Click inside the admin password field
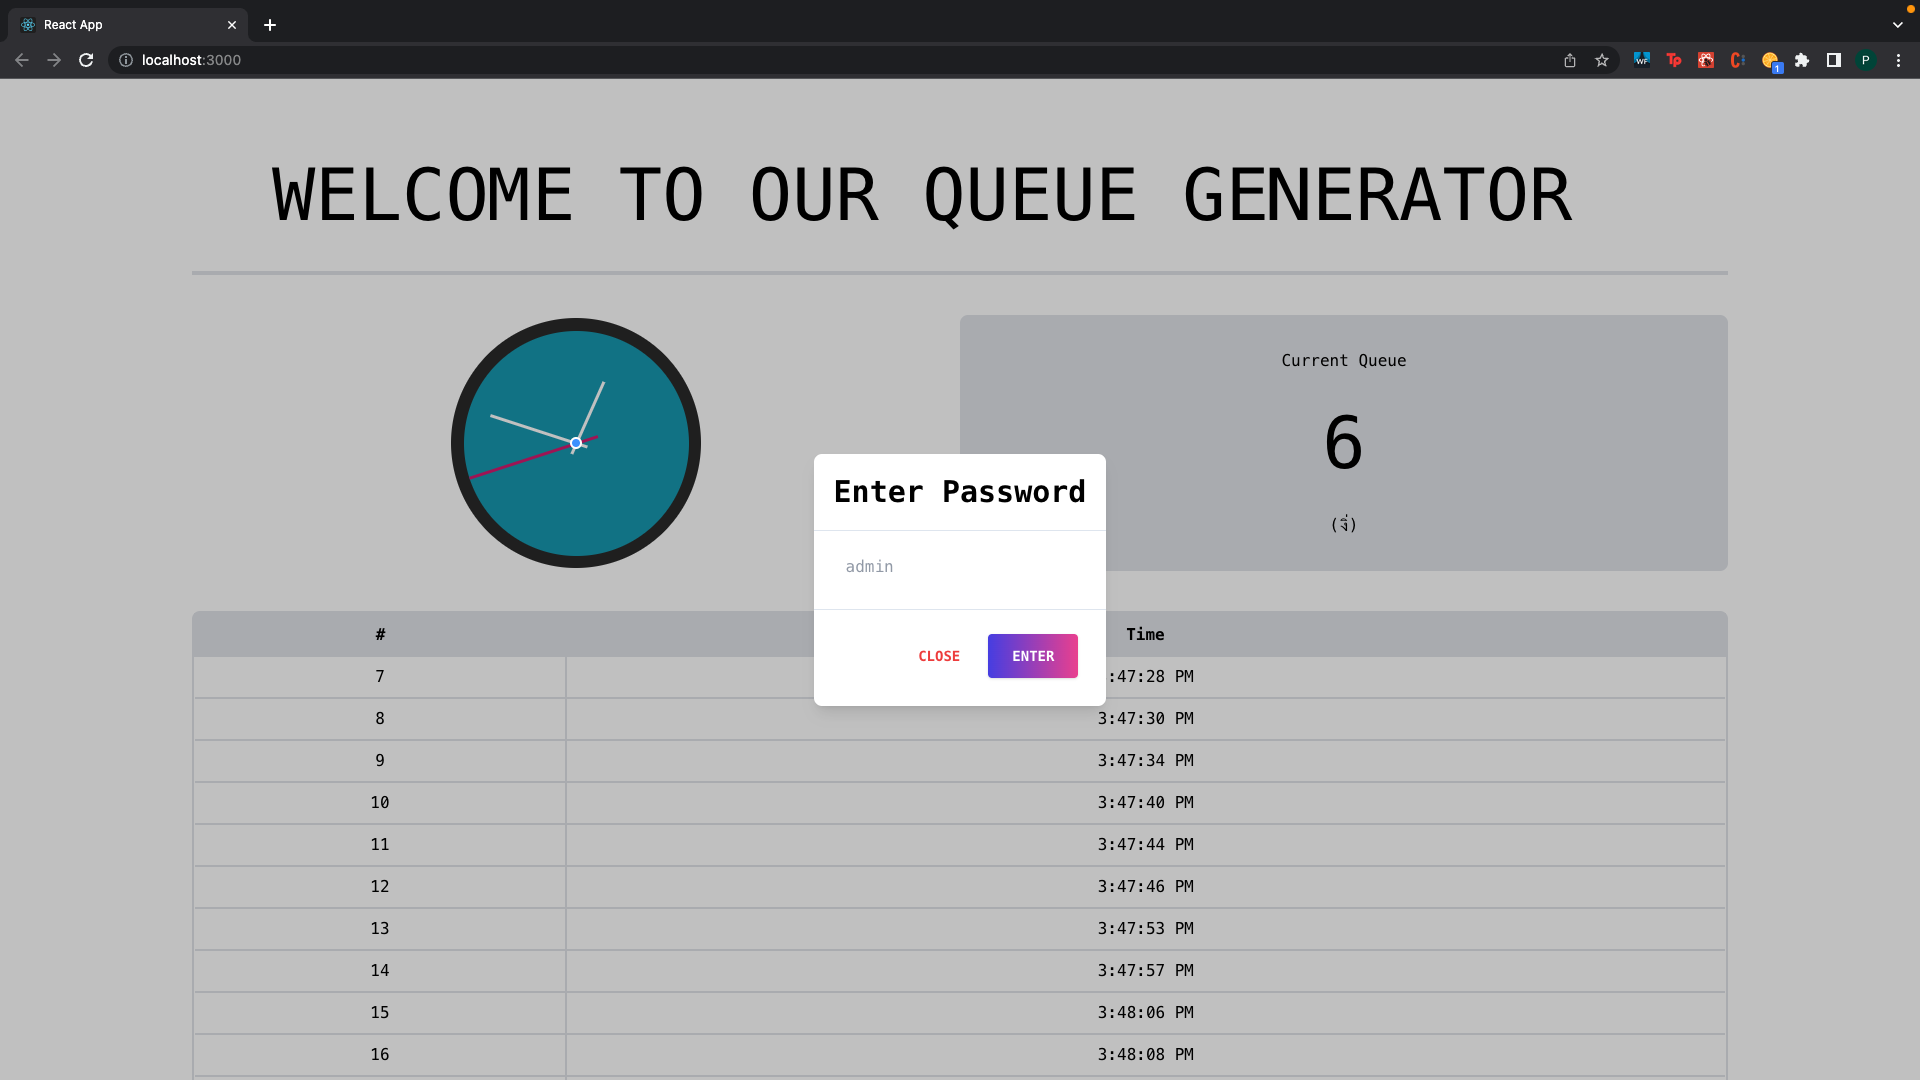 pos(958,567)
